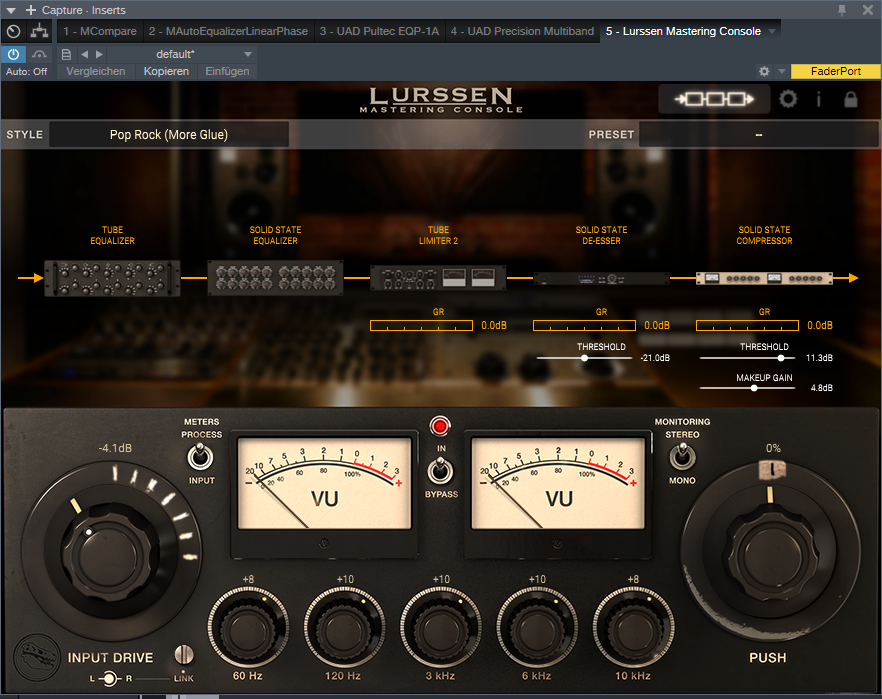Click the T-Rex logo emblem
Screen dimensions: 882x699
37,658
